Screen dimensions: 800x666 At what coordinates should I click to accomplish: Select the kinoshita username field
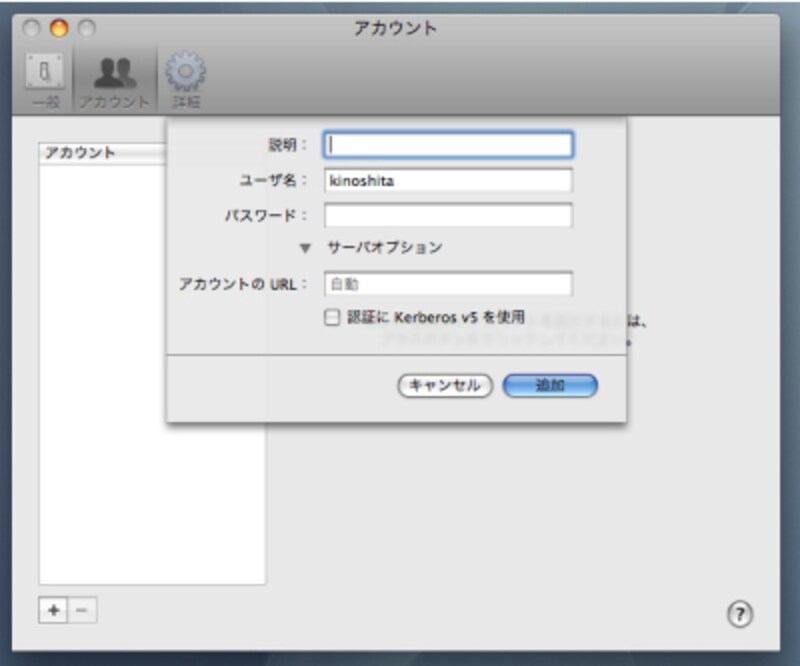447,180
